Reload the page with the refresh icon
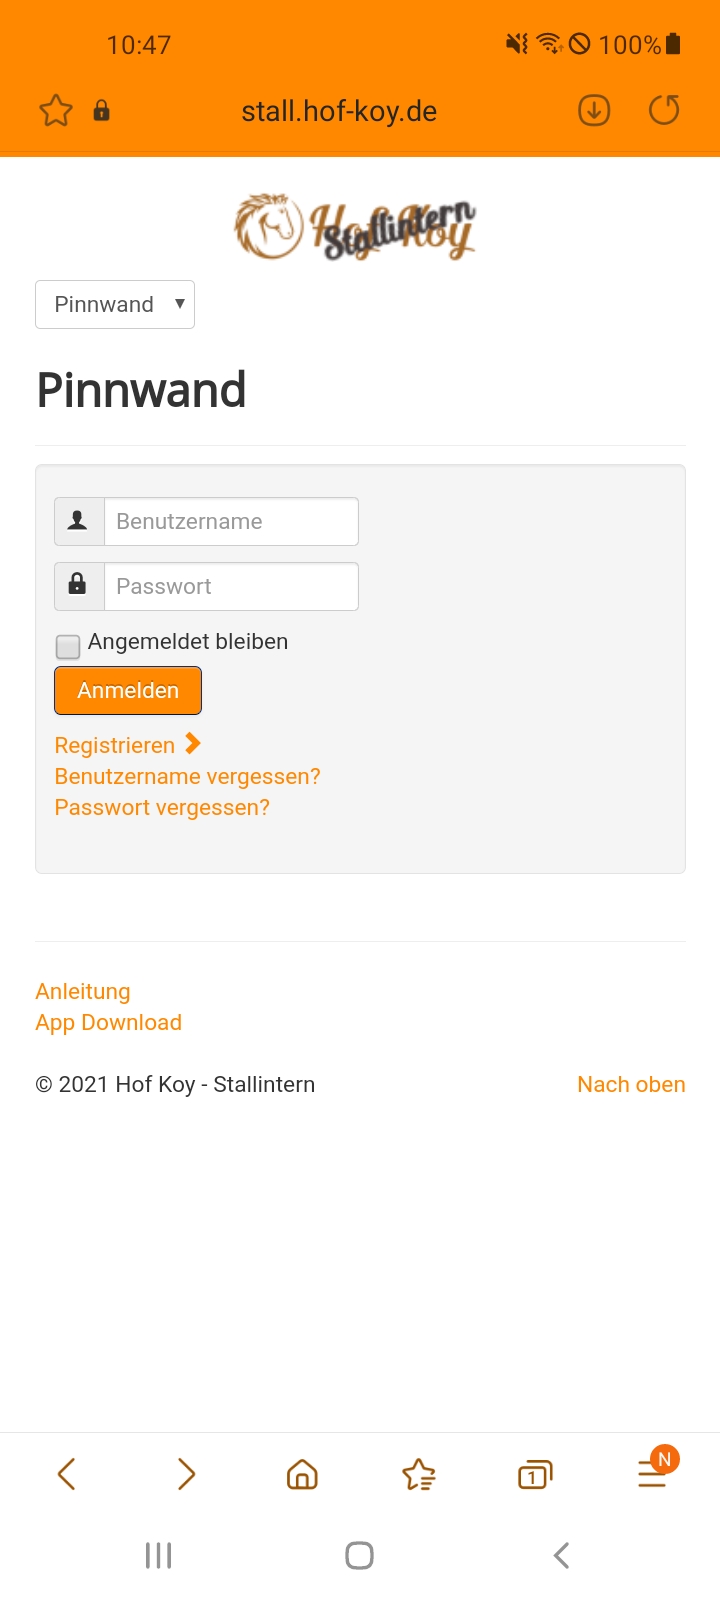The height and width of the screenshot is (1600, 720). click(664, 110)
